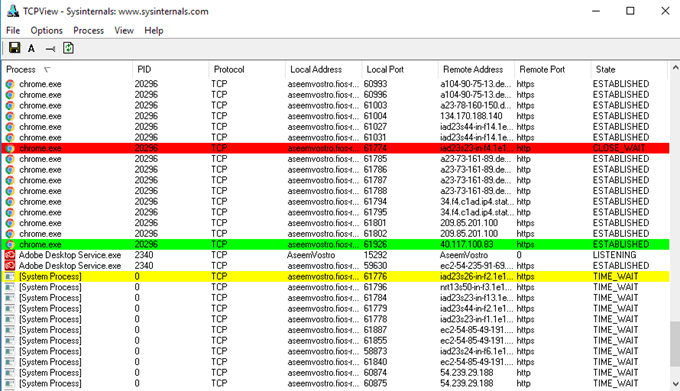
Task: Select local port 61003 cell
Action: tap(376, 105)
